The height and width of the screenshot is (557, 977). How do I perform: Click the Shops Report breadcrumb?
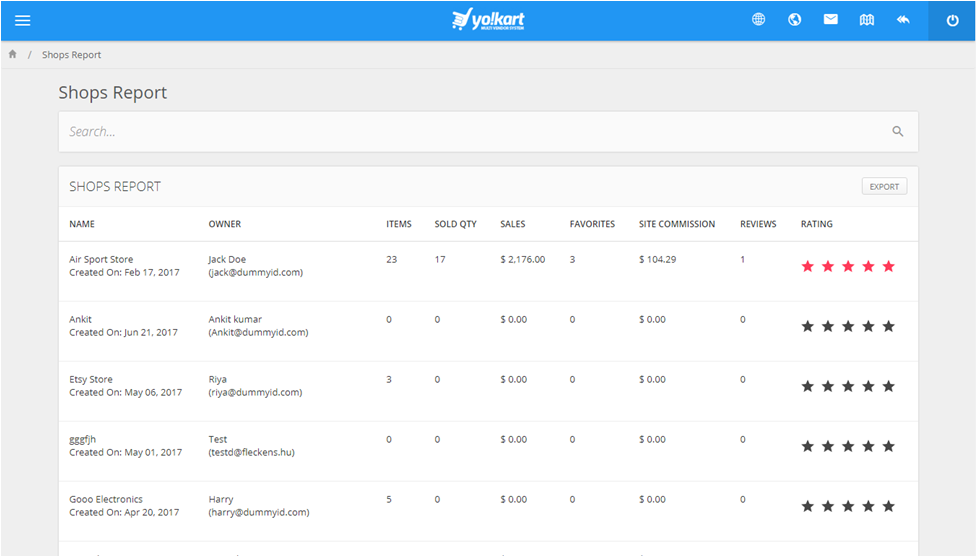71,55
